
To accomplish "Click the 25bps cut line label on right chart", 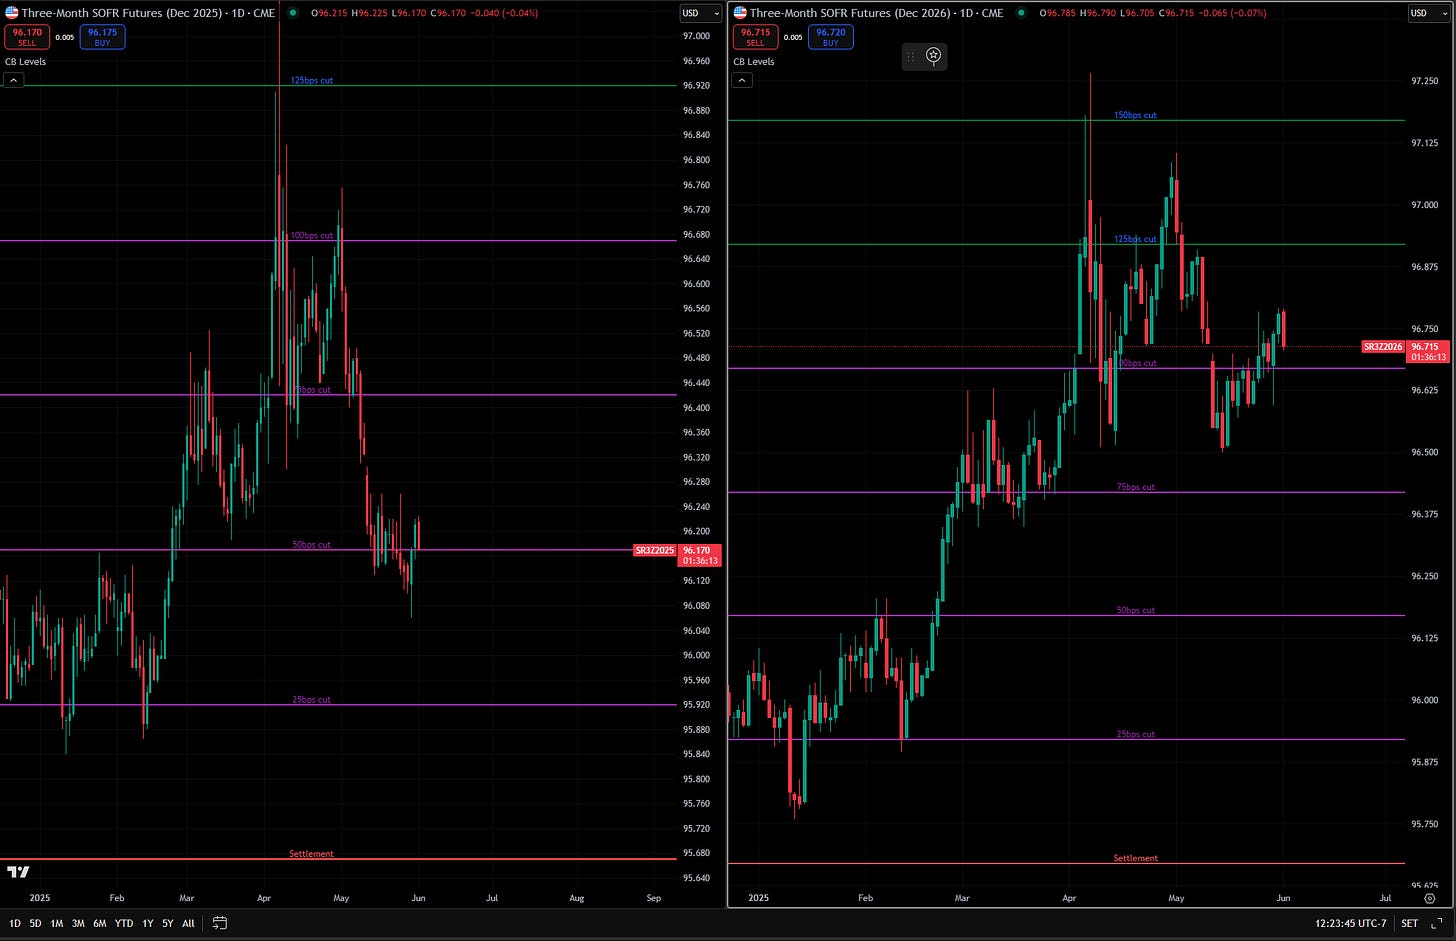I will 1136,734.
